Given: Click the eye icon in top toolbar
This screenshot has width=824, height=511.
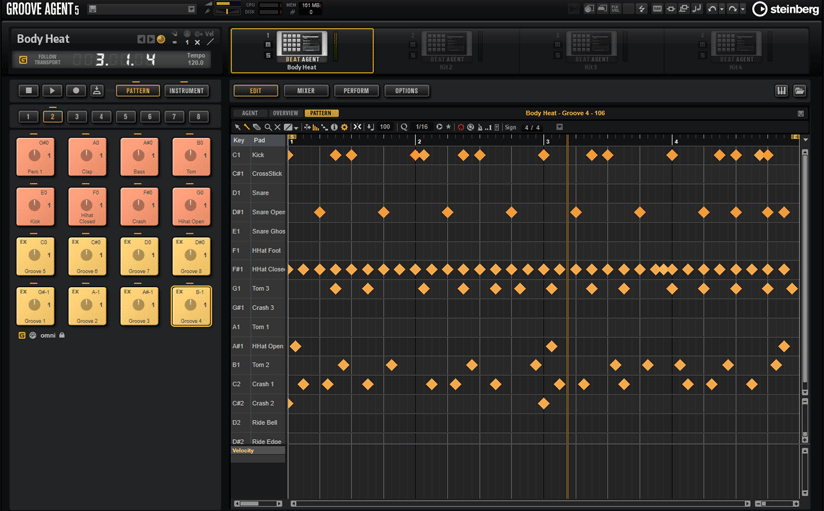Looking at the screenshot, I should tap(671, 9).
